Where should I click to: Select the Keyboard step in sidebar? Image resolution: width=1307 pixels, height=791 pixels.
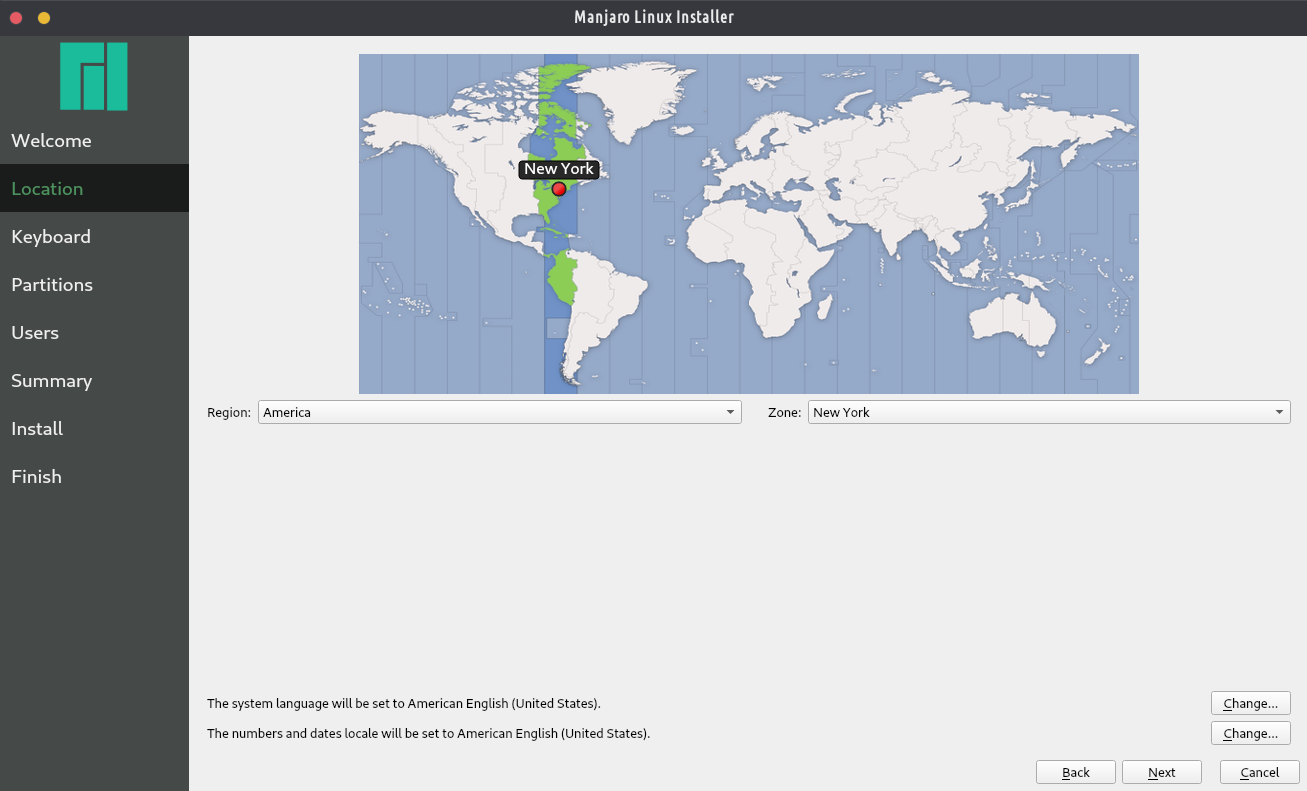(x=51, y=237)
